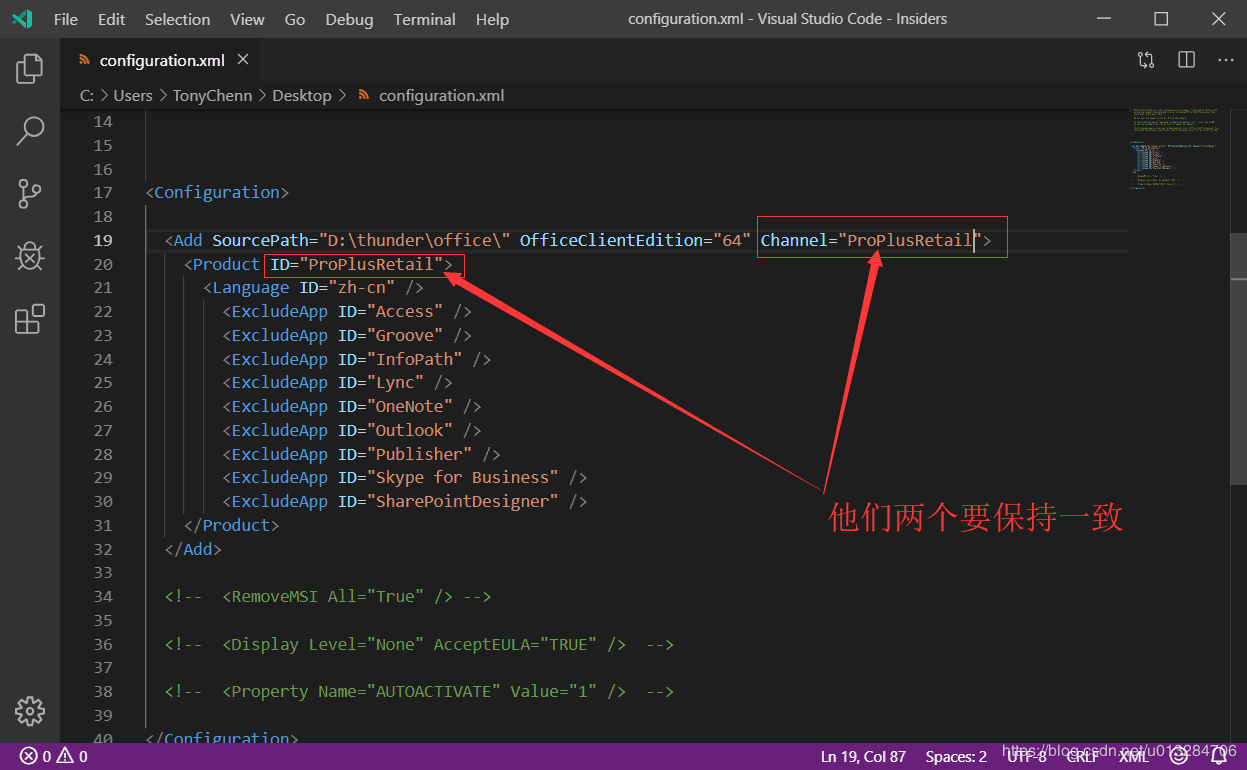Click the commented AUTOACTIVATE Property line

420,691
